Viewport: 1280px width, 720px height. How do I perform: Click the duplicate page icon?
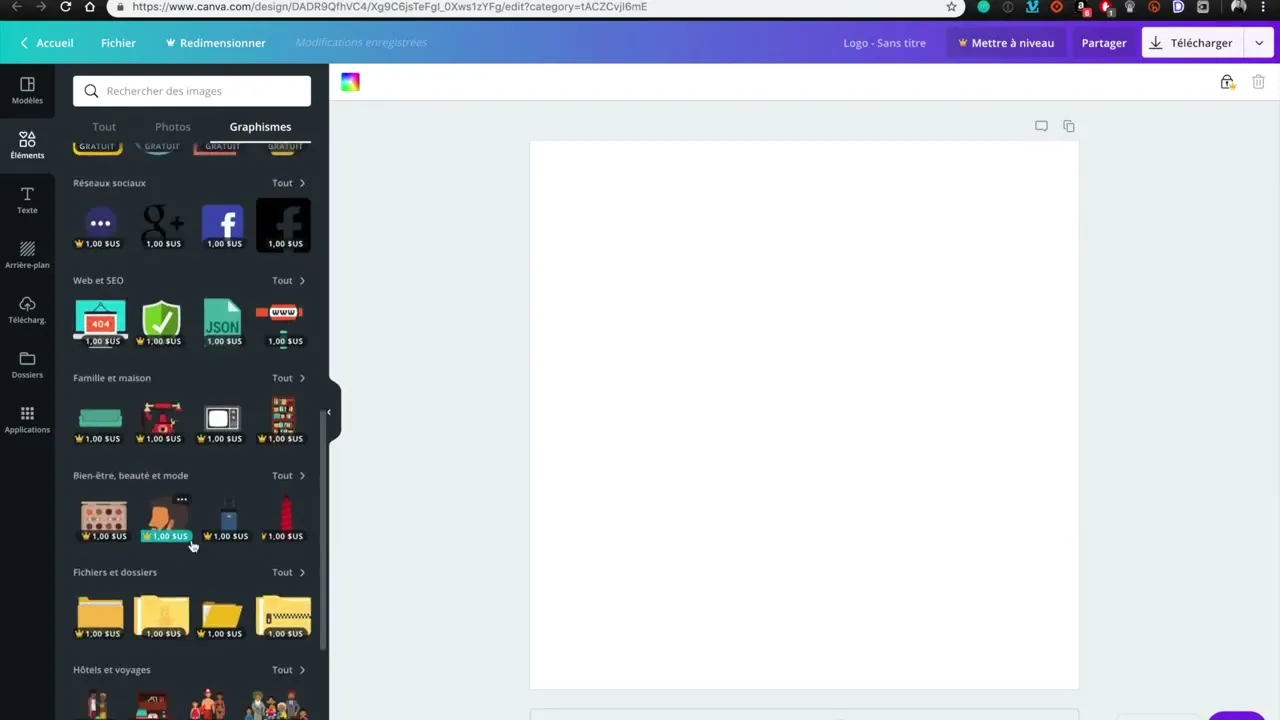point(1069,126)
